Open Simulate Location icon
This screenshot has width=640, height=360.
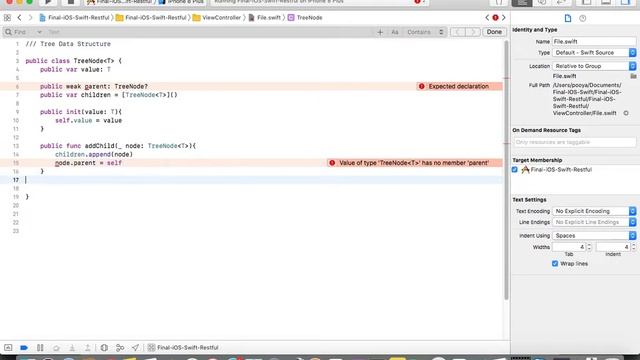click(135, 348)
